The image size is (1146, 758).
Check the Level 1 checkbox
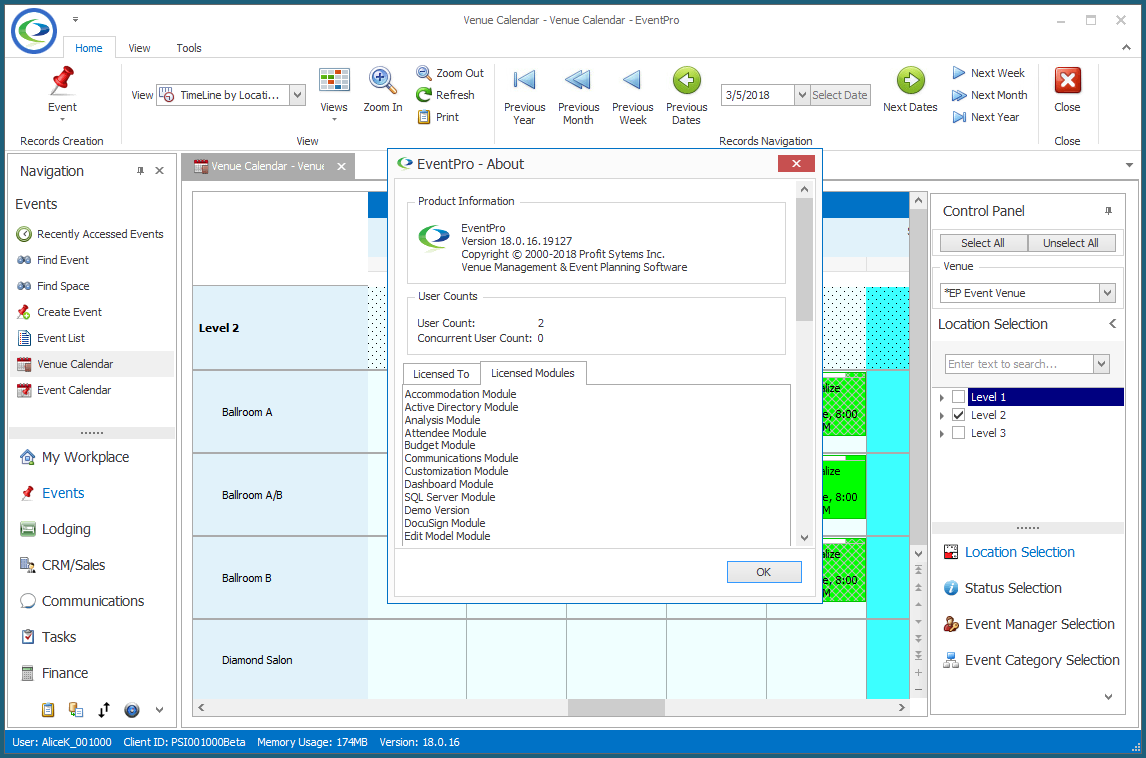pyautogui.click(x=958, y=397)
